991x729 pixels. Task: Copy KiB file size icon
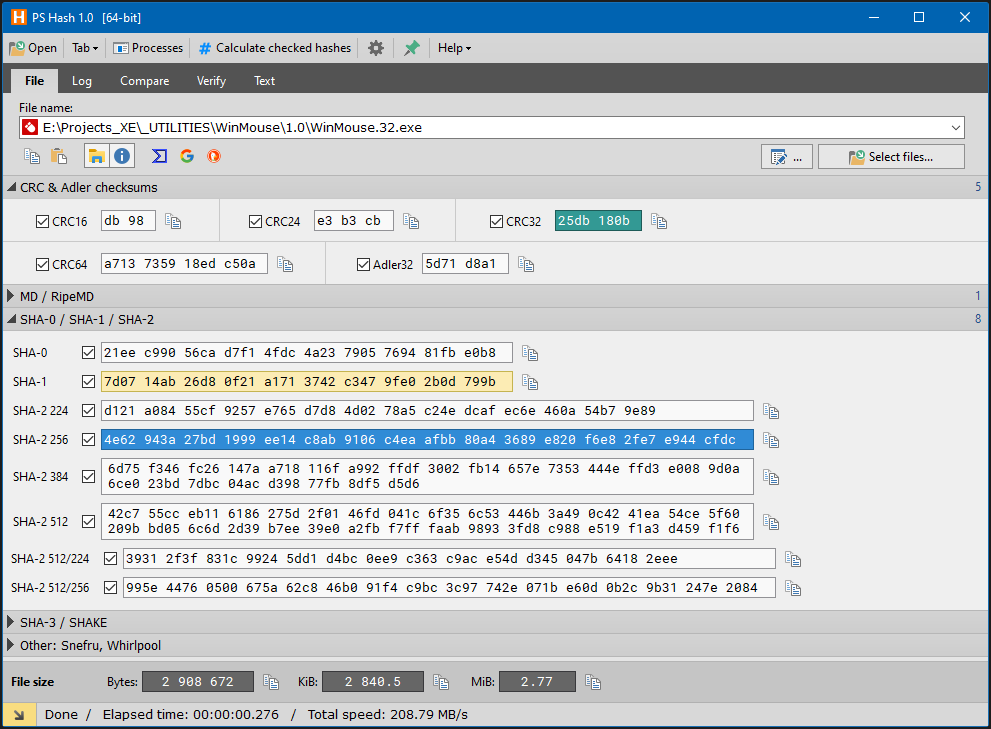coord(441,682)
